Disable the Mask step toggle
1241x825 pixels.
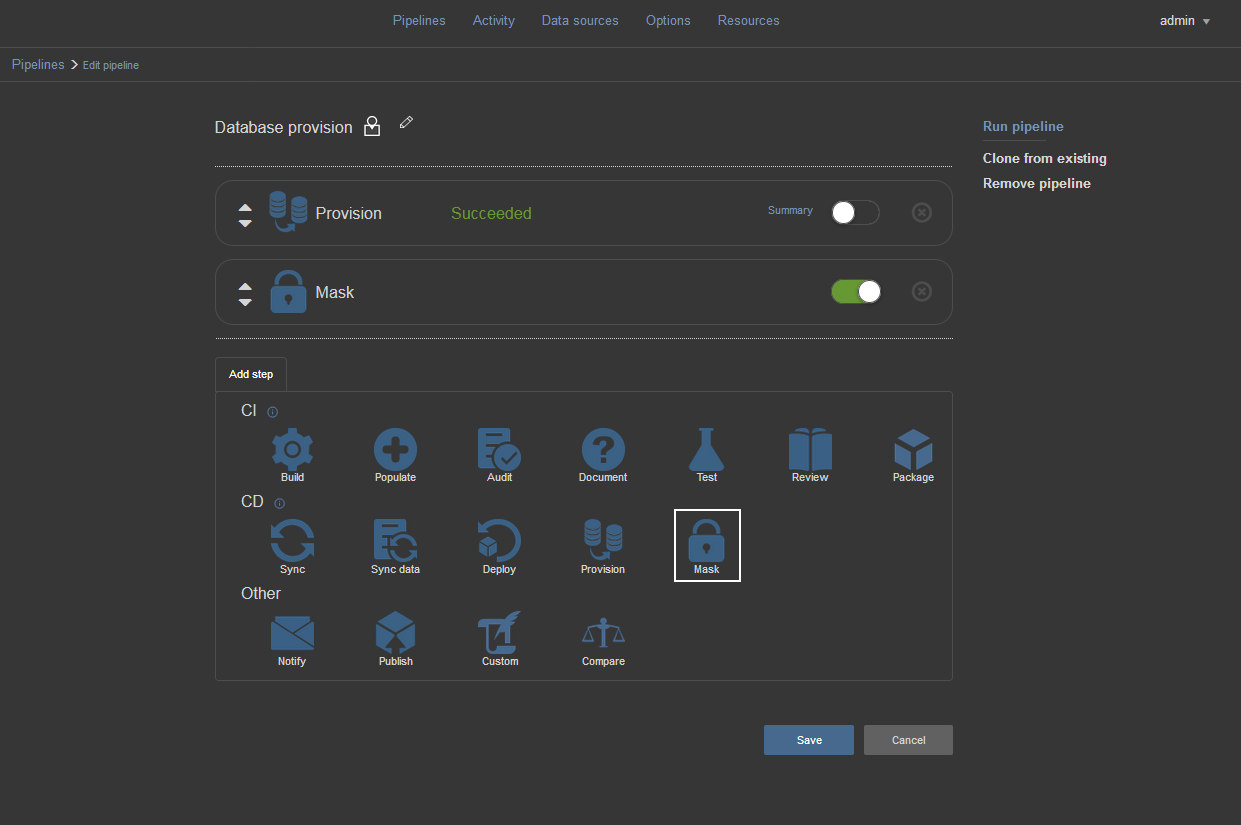(855, 292)
